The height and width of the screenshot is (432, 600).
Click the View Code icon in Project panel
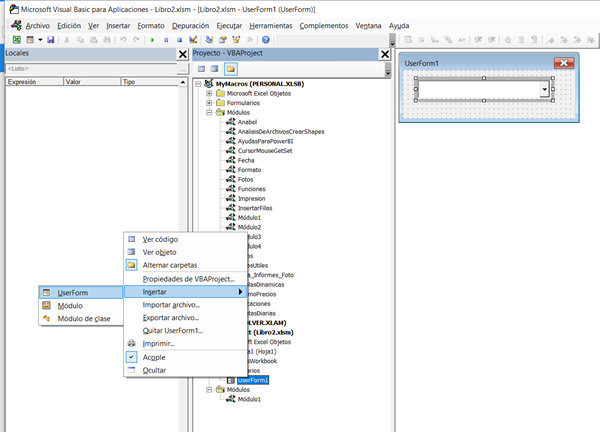point(200,69)
